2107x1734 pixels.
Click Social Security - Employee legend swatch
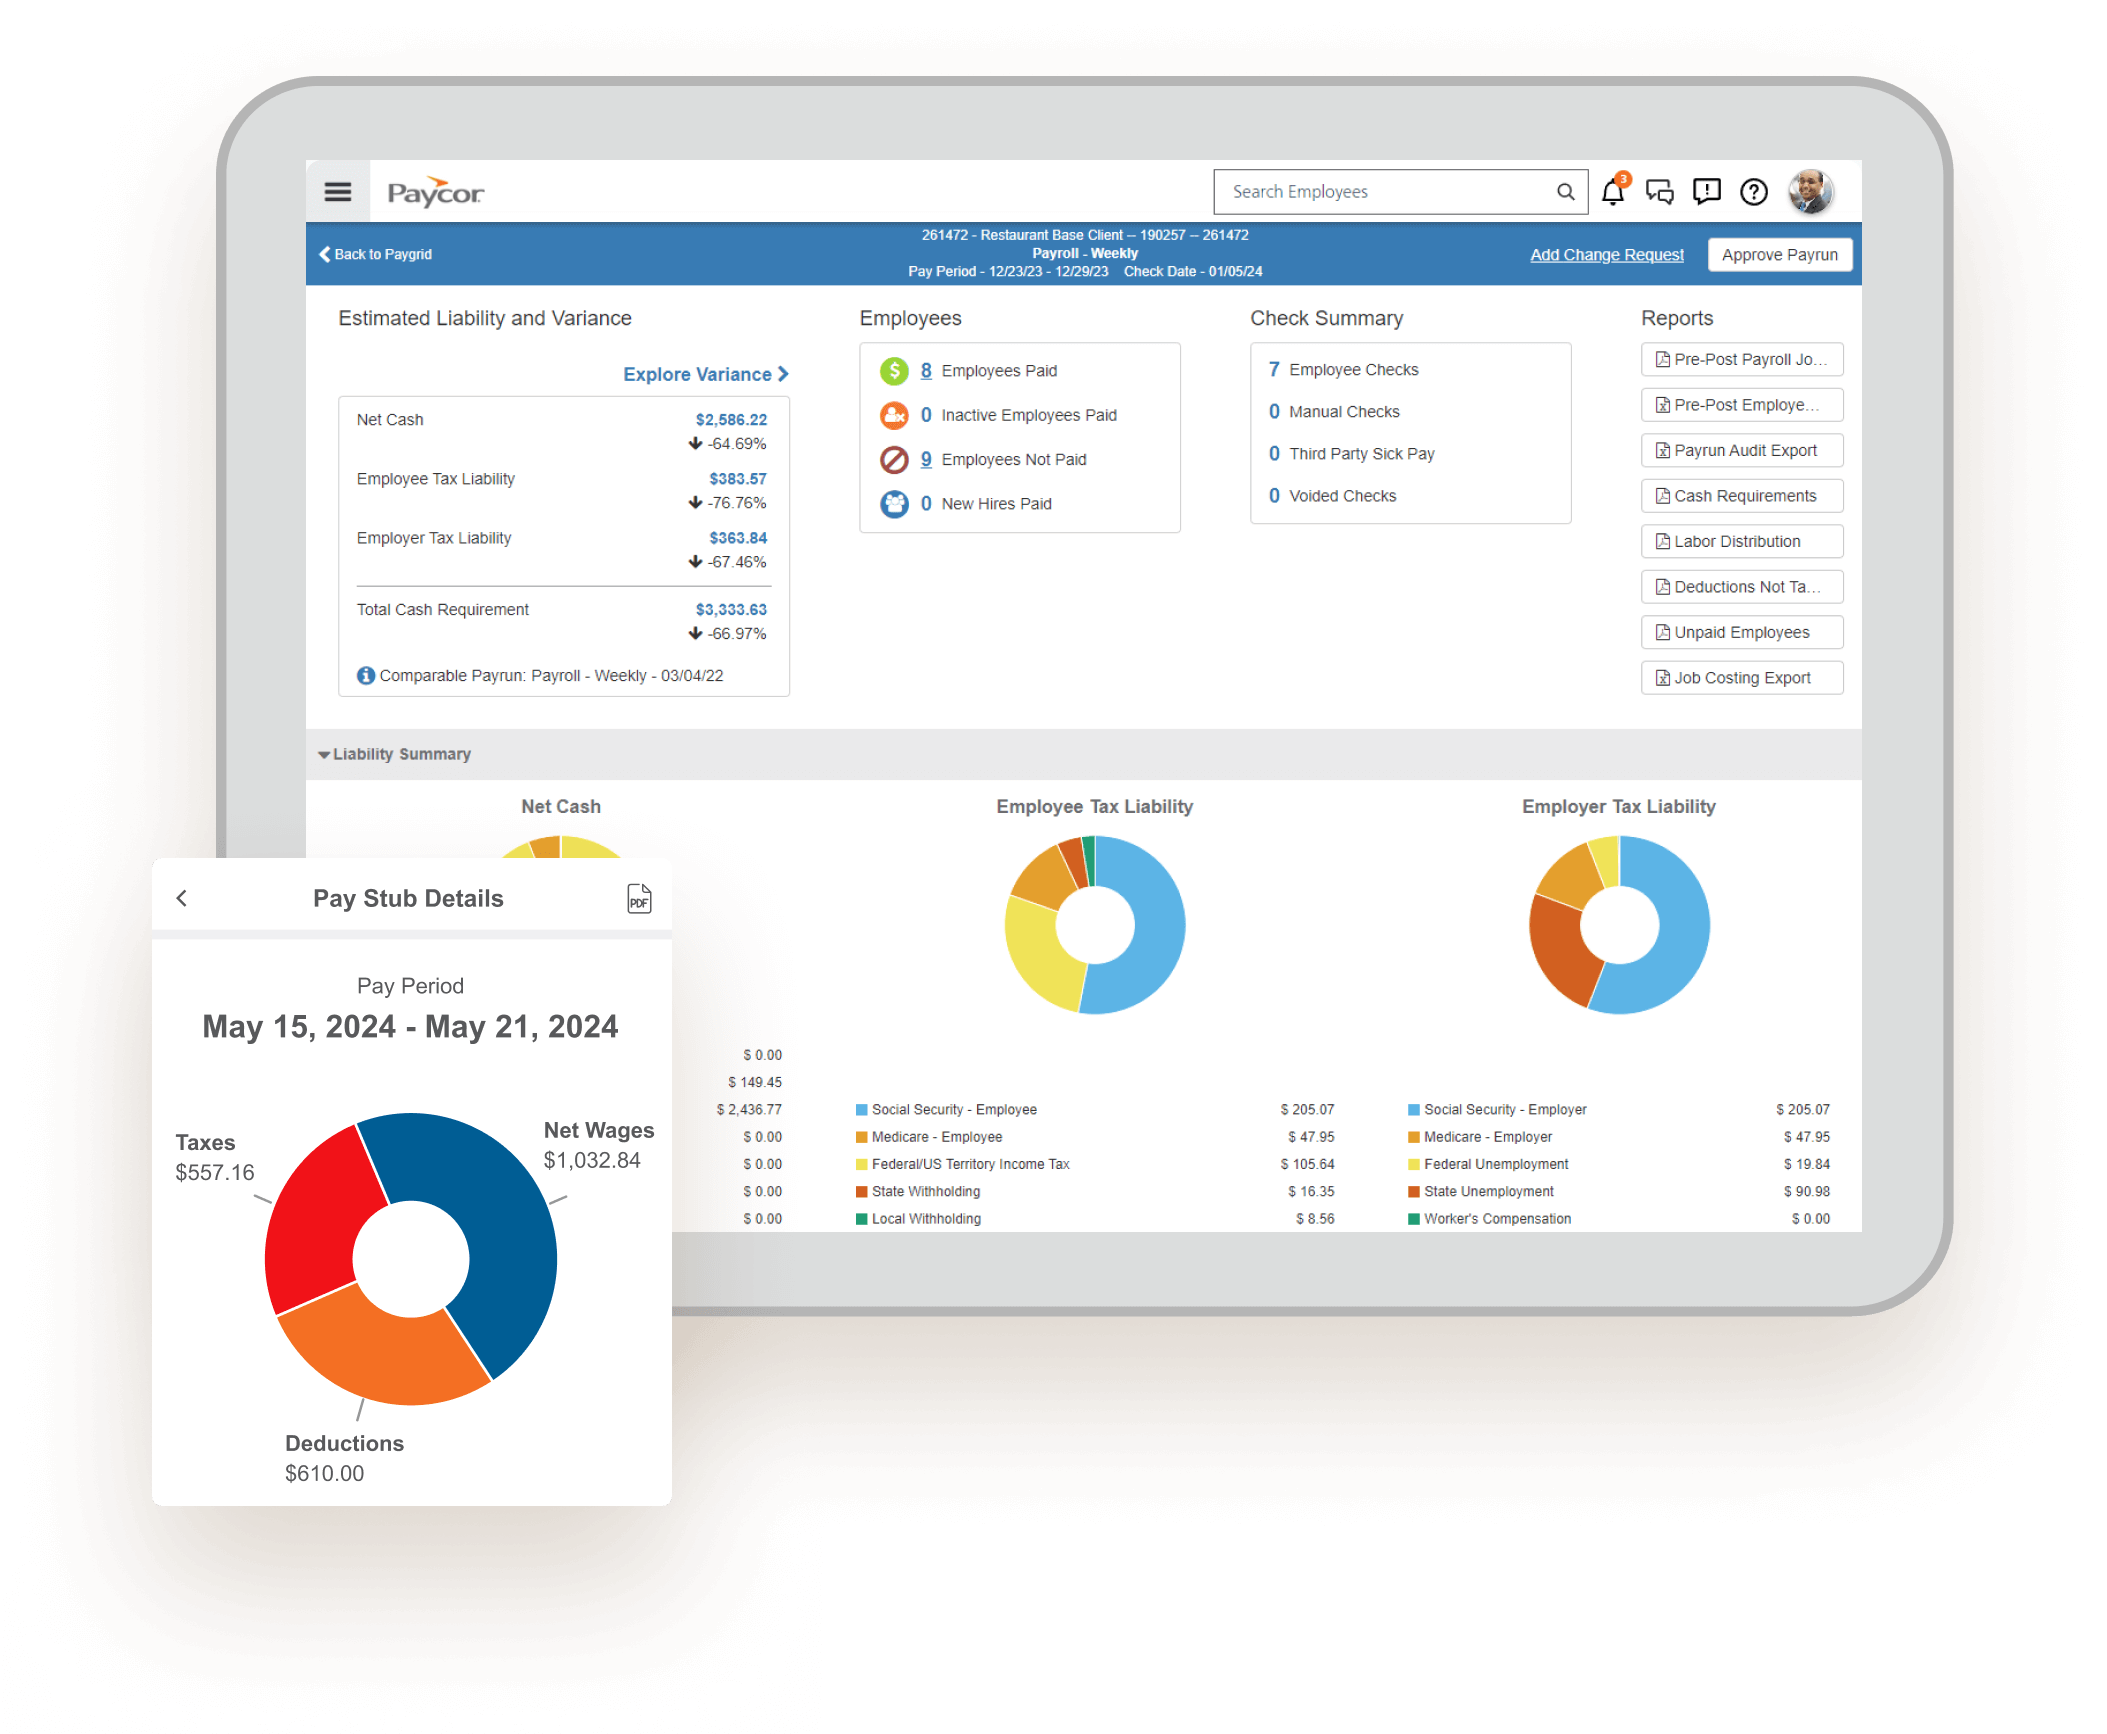[861, 1110]
